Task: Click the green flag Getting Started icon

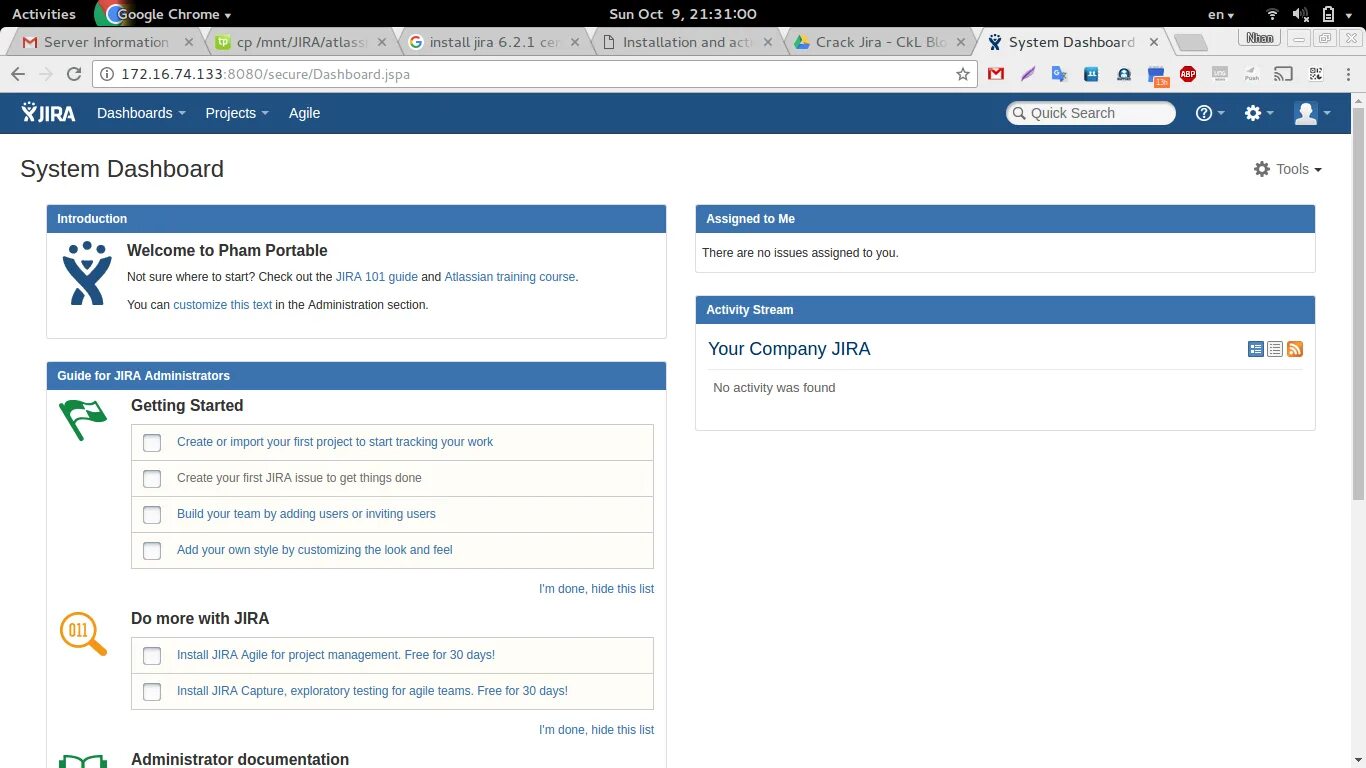Action: tap(83, 419)
